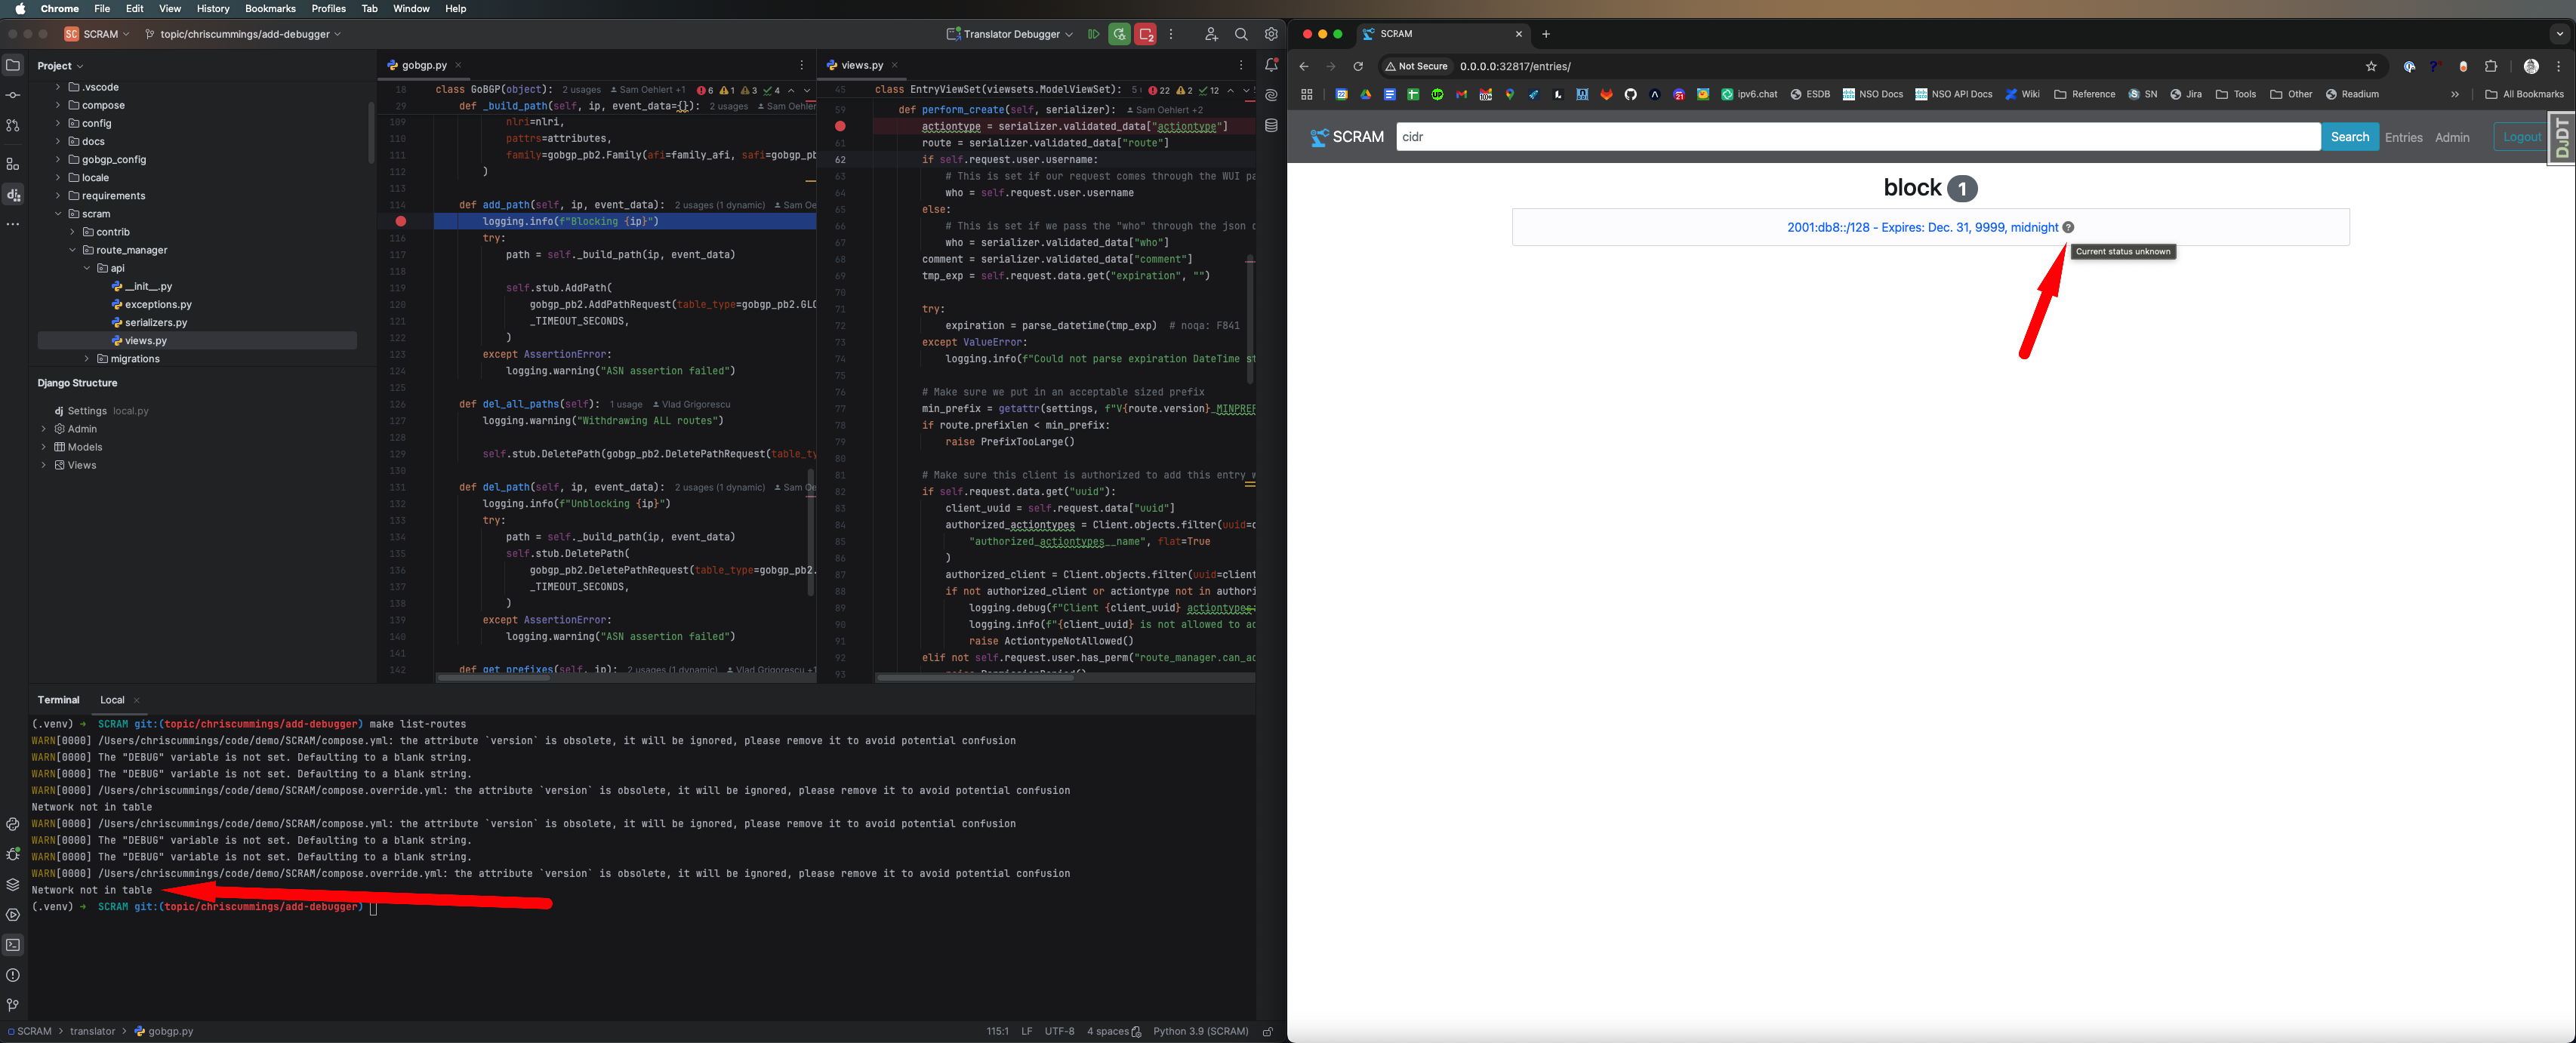Expand the gobgp_config folder
This screenshot has width=2576, height=1043.
point(58,159)
